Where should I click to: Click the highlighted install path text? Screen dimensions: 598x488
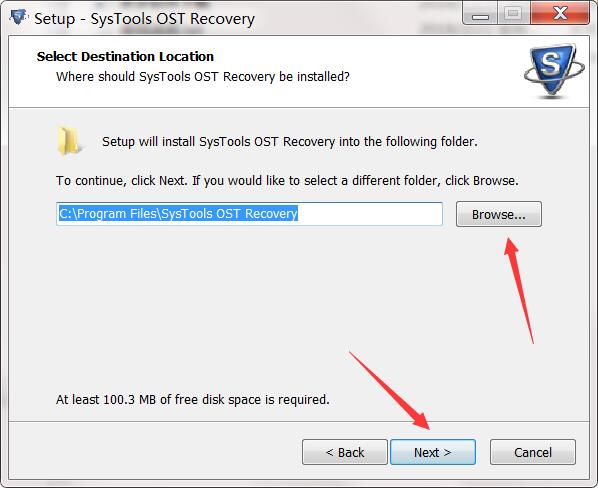click(x=178, y=214)
